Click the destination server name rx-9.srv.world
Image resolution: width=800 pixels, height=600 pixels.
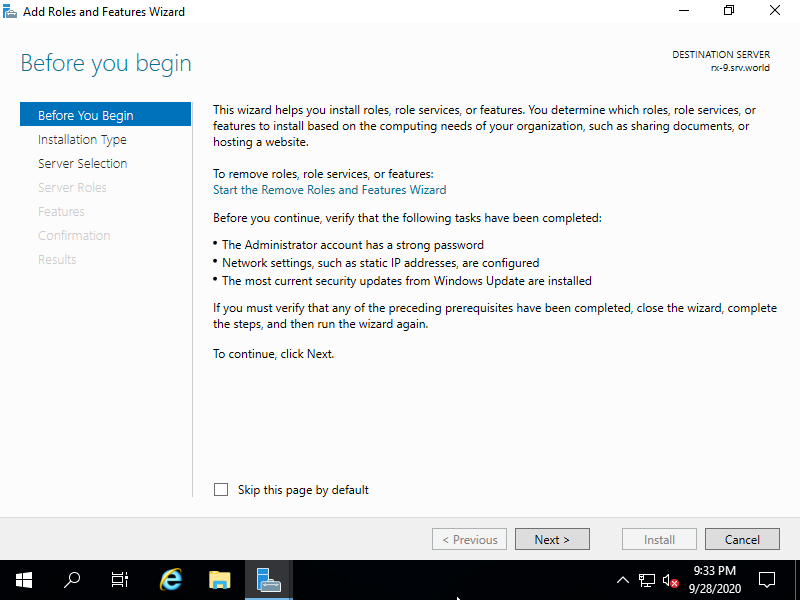[740, 68]
